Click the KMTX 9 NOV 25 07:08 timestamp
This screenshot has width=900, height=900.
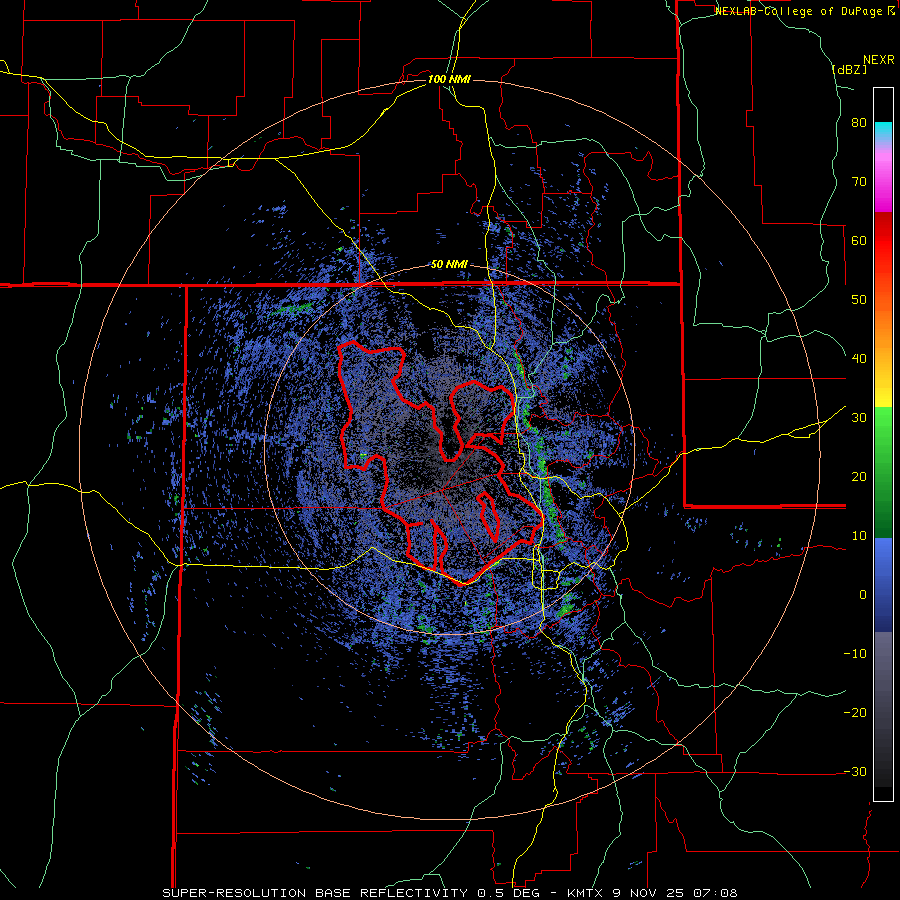[x=652, y=893]
